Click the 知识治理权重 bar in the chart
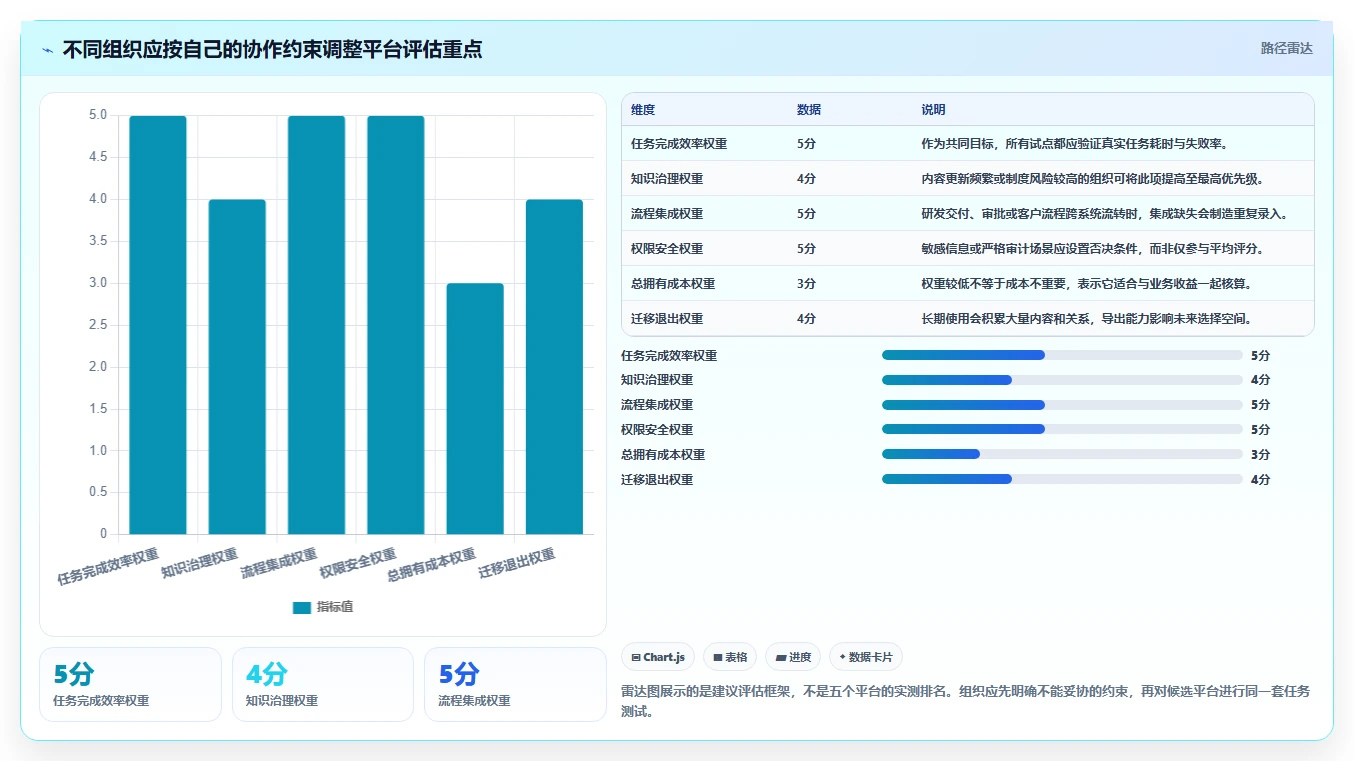1354x761 pixels. [237, 367]
